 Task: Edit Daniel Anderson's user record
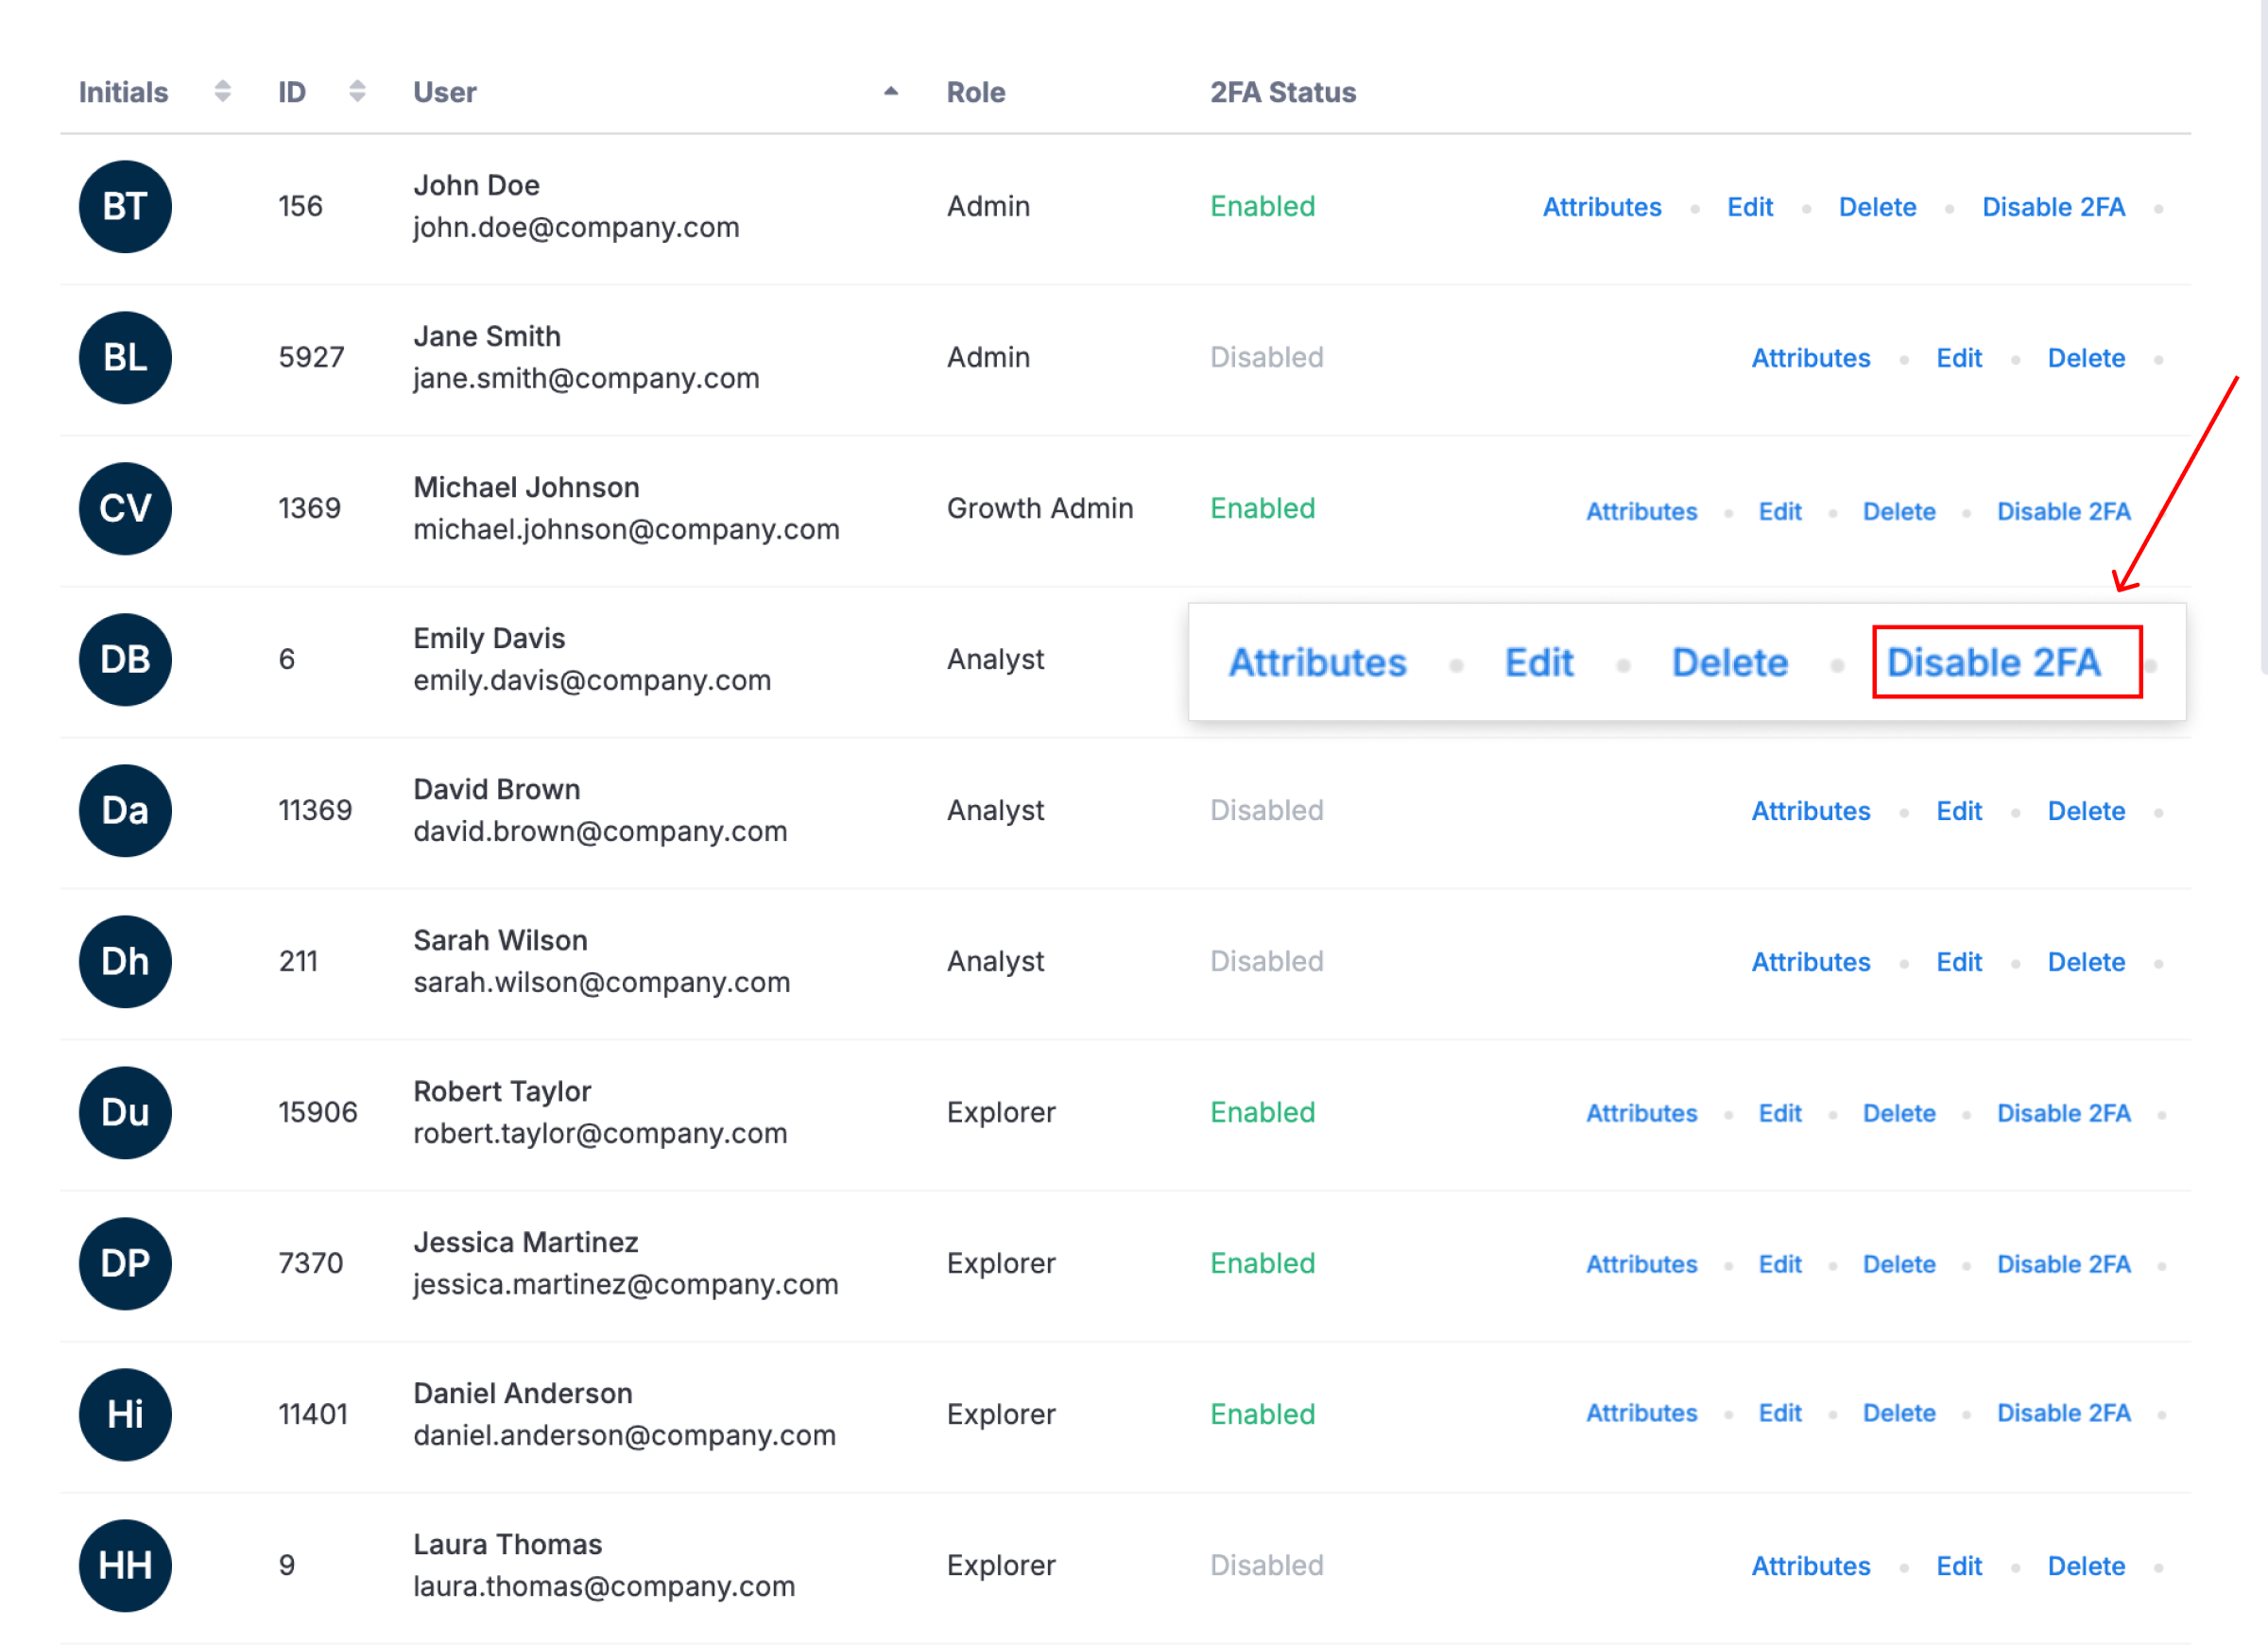tap(1780, 1414)
